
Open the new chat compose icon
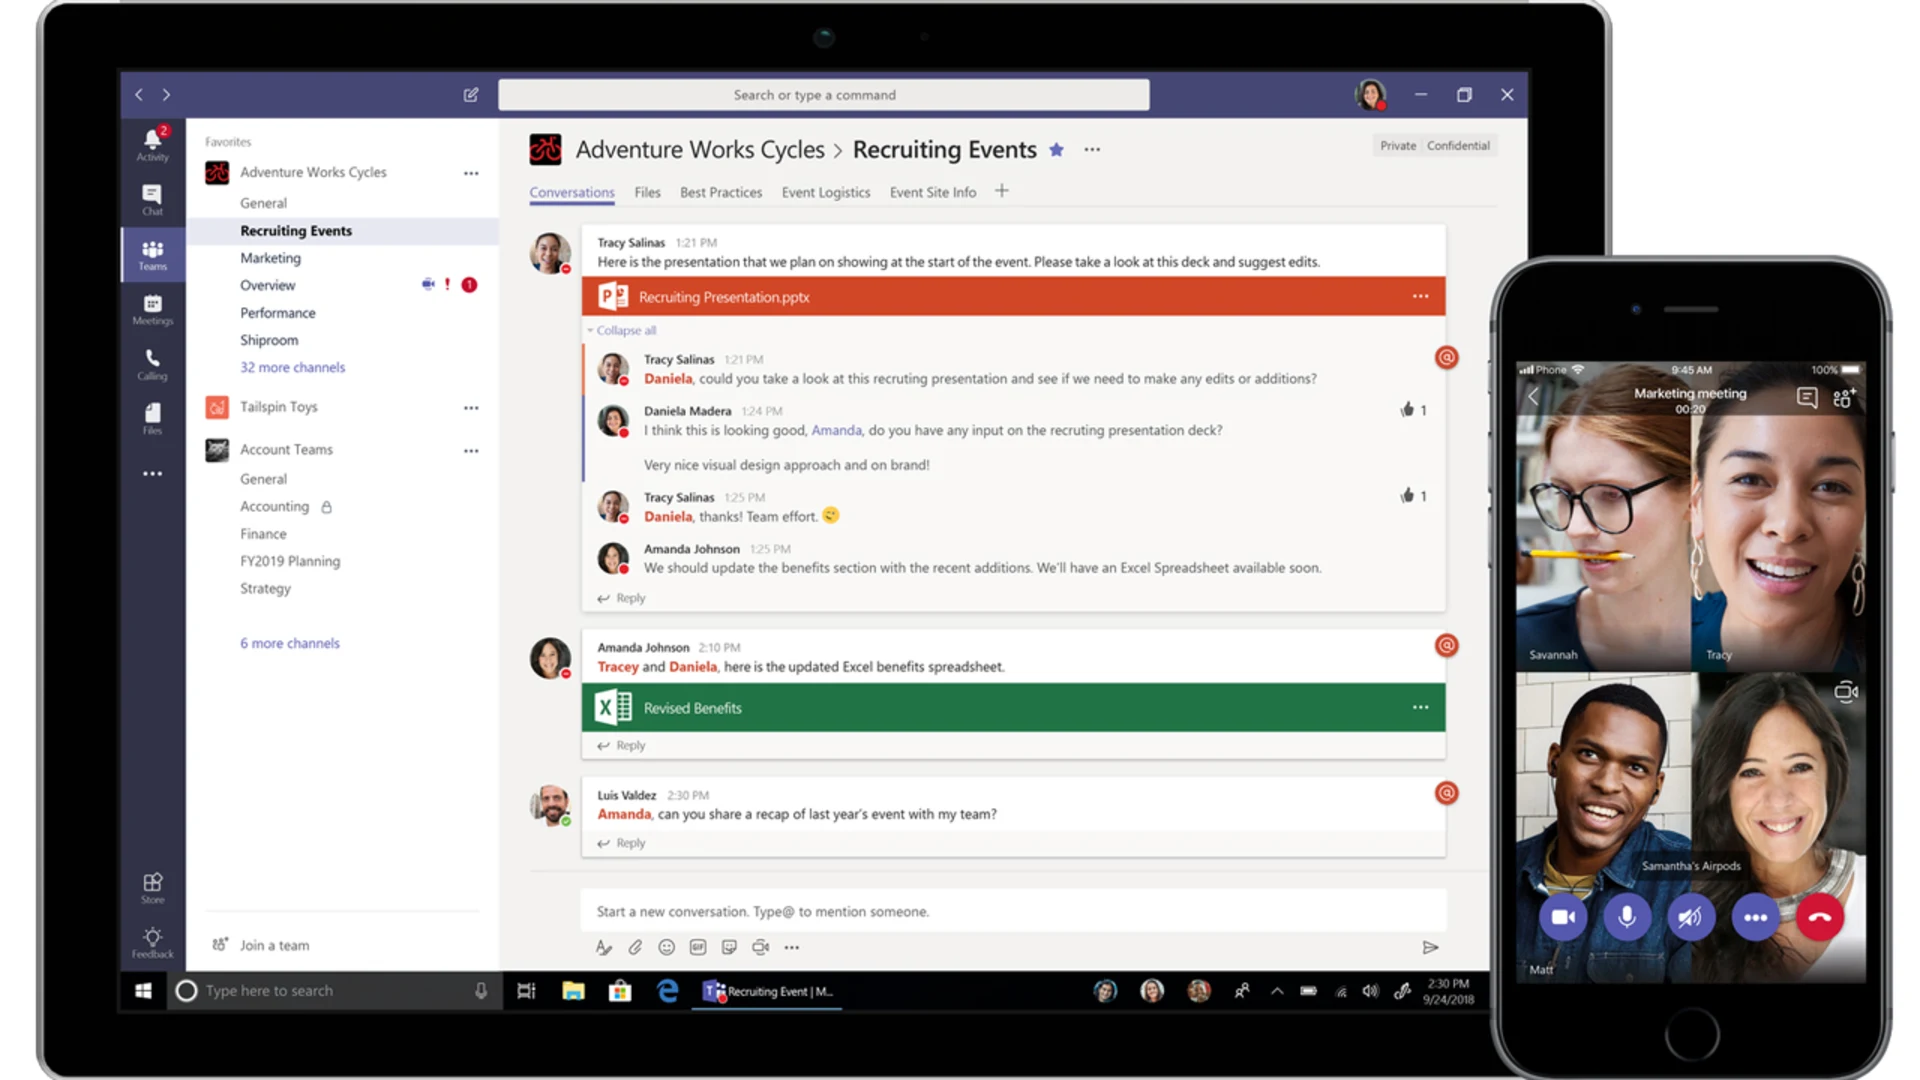pyautogui.click(x=470, y=94)
